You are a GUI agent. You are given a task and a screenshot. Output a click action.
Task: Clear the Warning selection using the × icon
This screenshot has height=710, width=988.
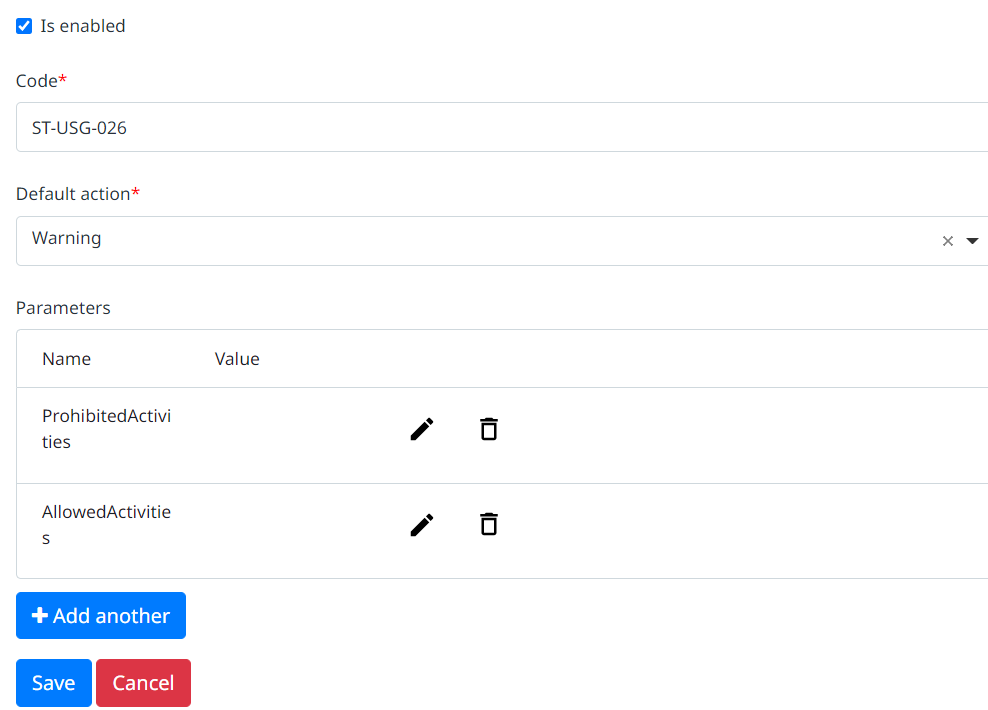click(x=947, y=241)
